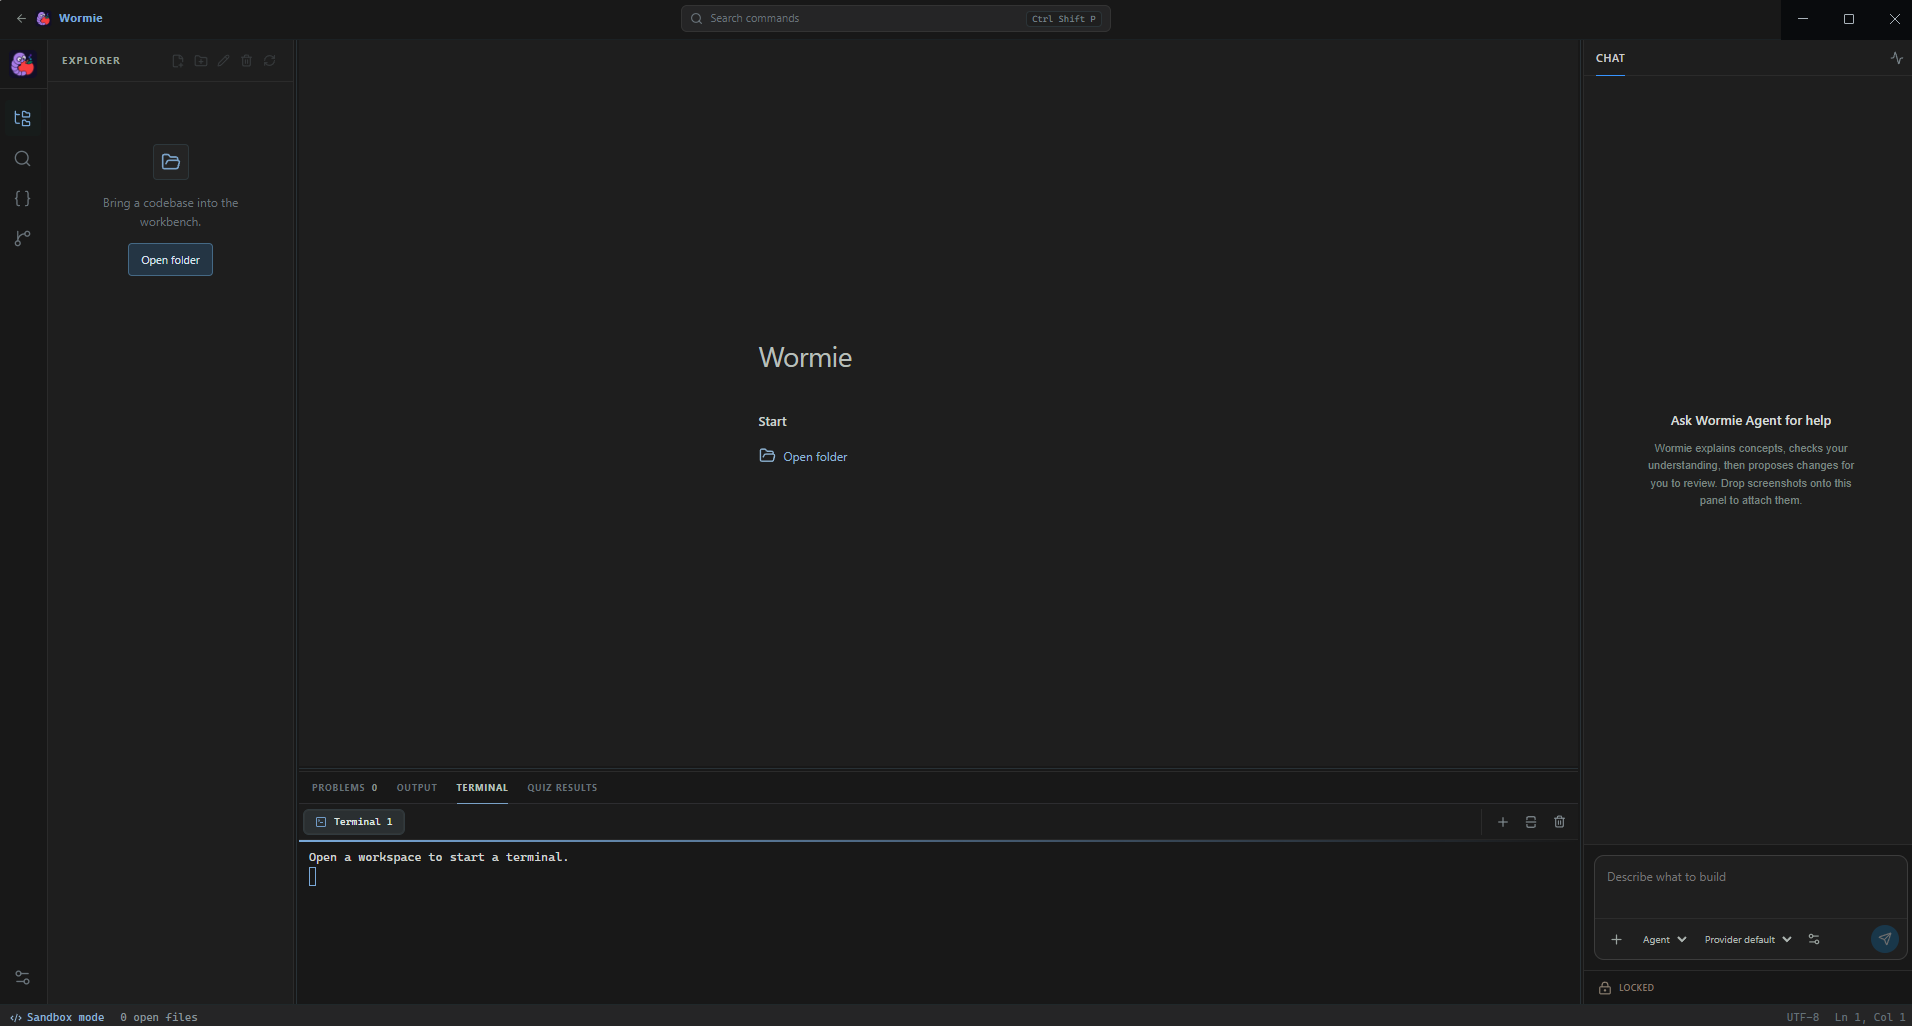Screen dimensions: 1912x1026
Task: Select the Terminal 1 session tab
Action: (354, 822)
